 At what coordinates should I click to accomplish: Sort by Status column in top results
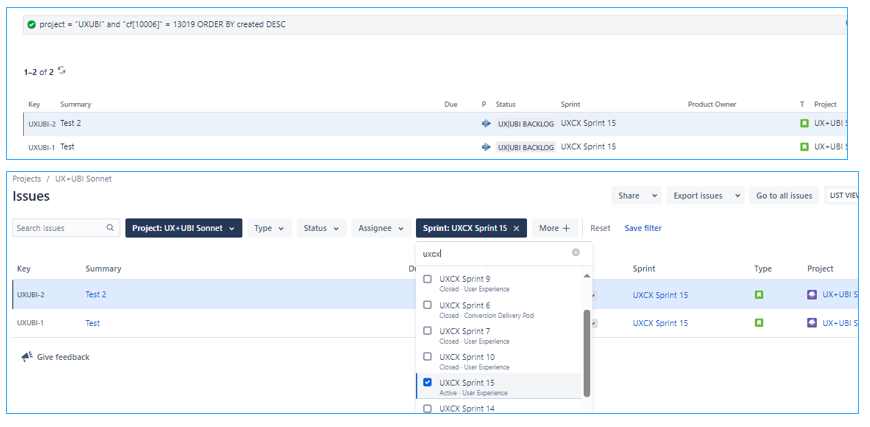point(505,104)
